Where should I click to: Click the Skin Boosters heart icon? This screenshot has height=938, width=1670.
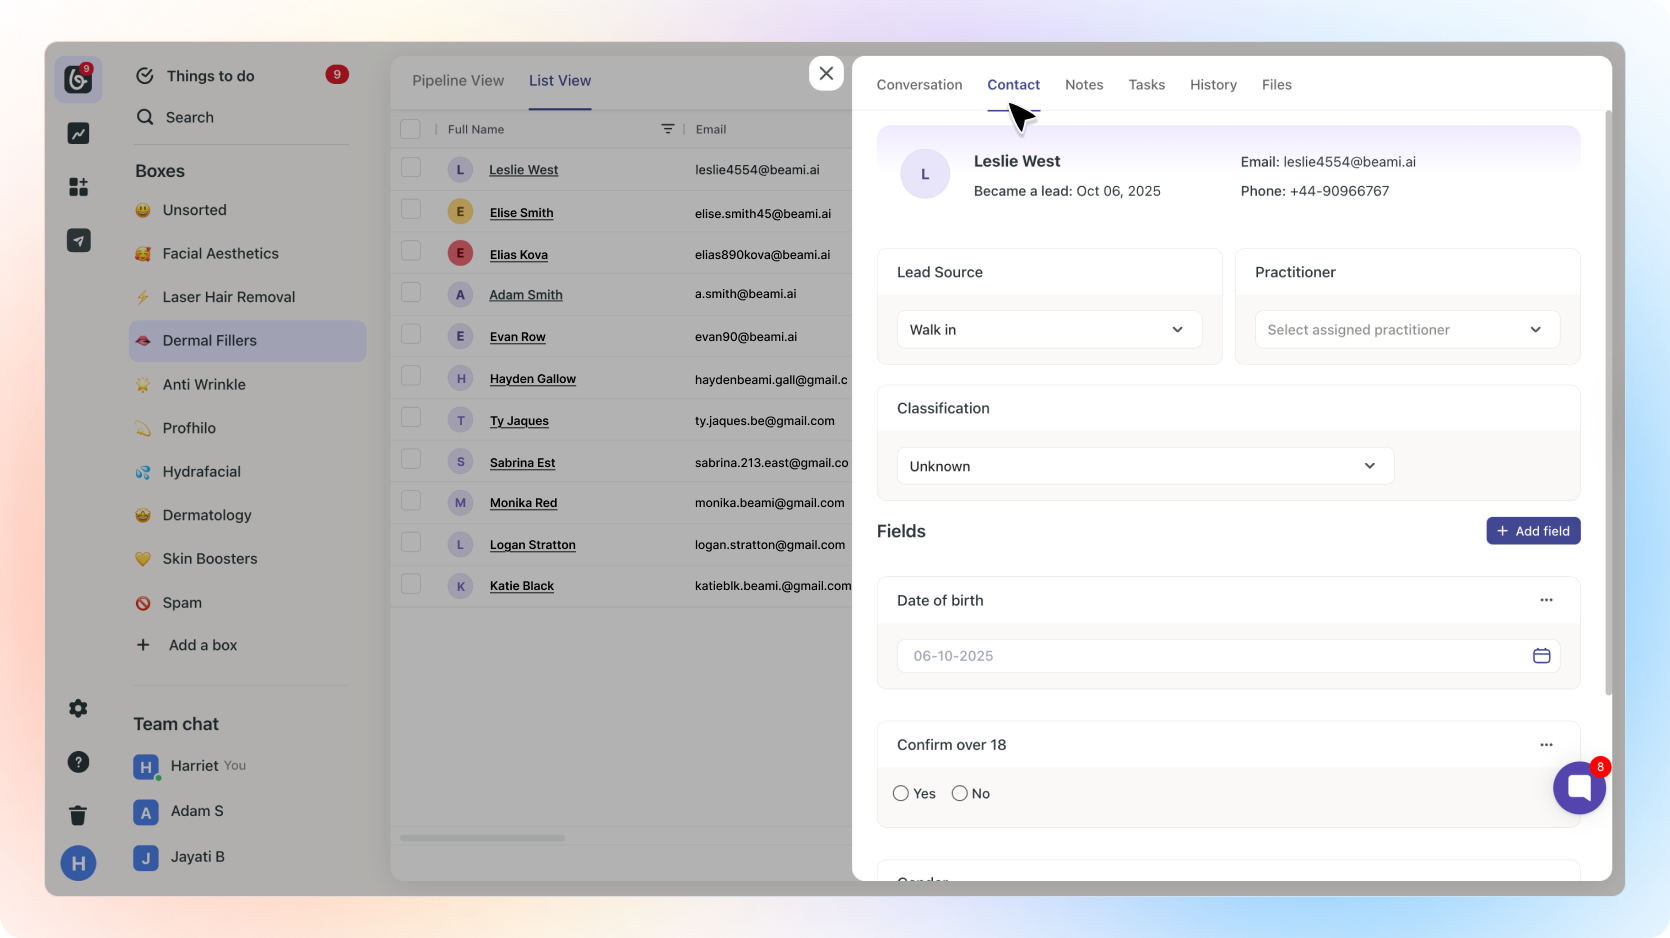point(143,559)
